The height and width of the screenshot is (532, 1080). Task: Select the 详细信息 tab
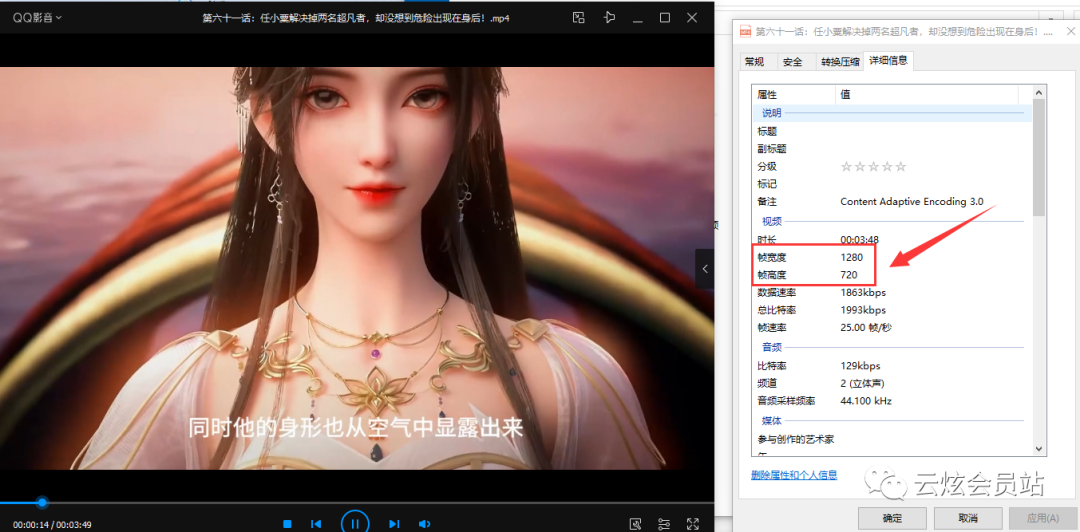(889, 61)
